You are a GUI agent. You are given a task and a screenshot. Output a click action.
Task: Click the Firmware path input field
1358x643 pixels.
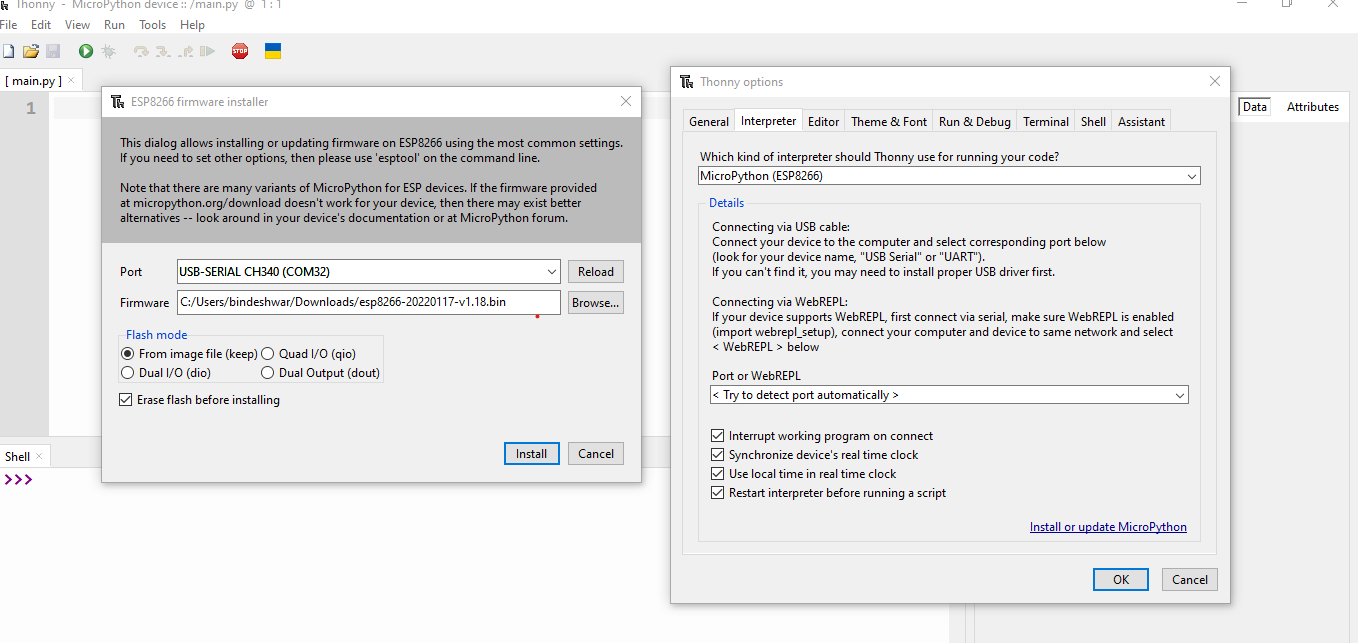point(368,302)
